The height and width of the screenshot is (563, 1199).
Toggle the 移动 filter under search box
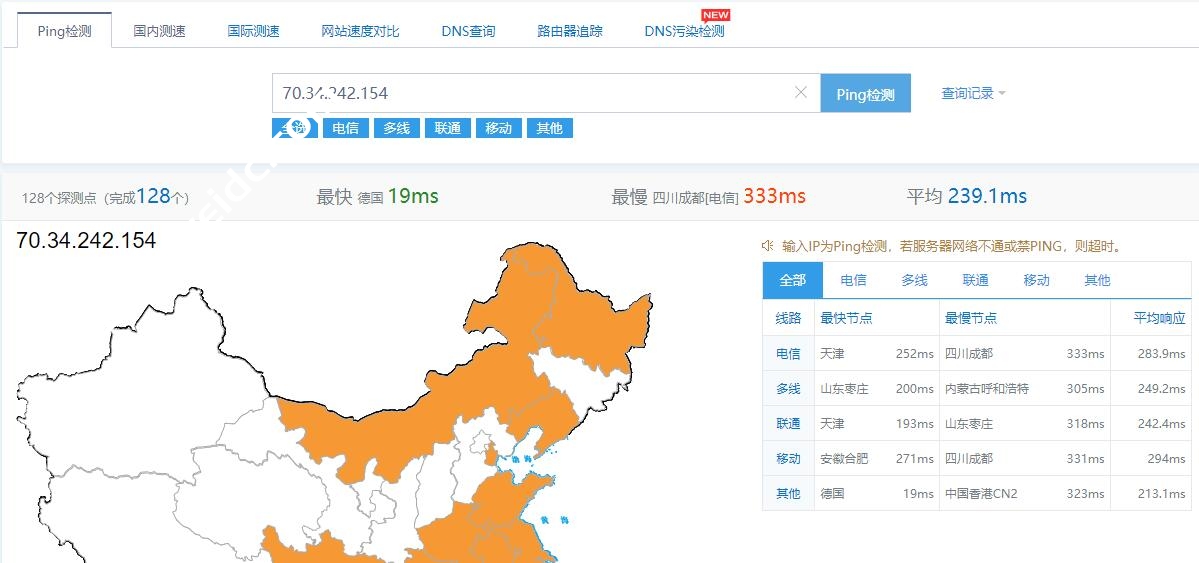(499, 128)
